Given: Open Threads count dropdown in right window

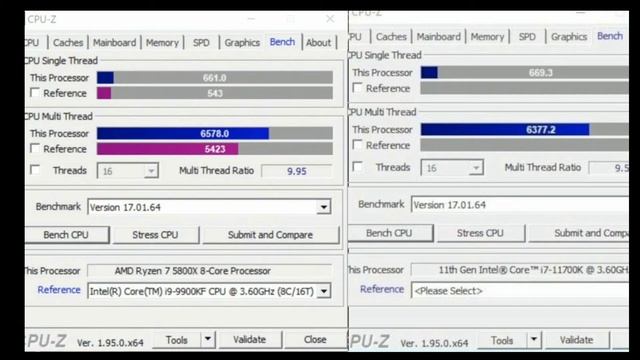Looking at the screenshot, I should coord(476,168).
